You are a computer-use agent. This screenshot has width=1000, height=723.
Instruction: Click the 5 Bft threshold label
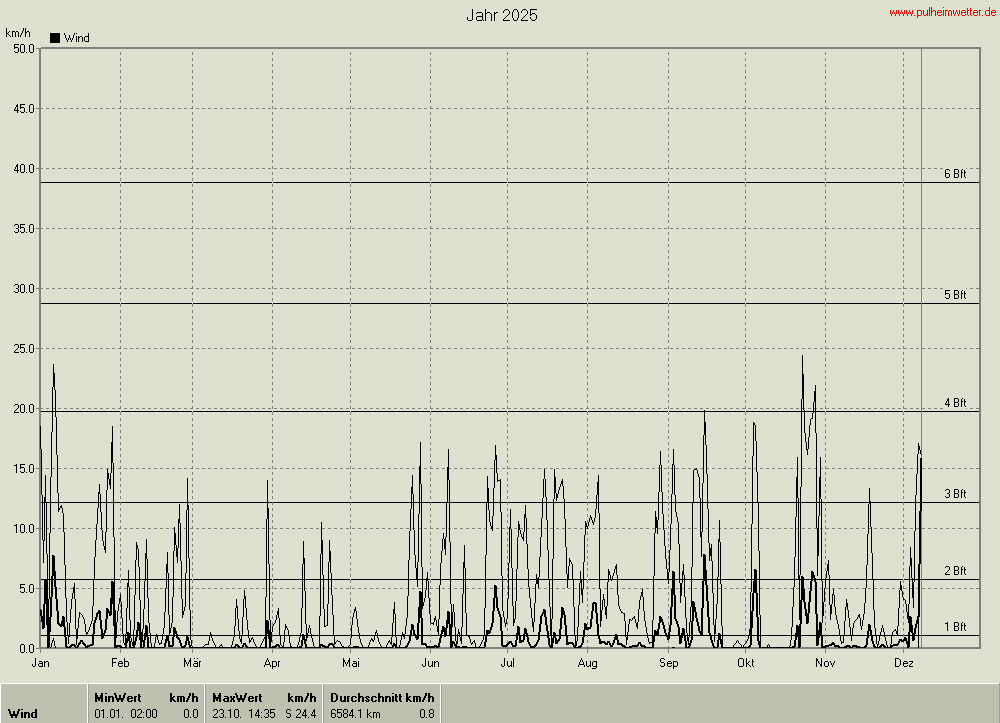tap(955, 295)
